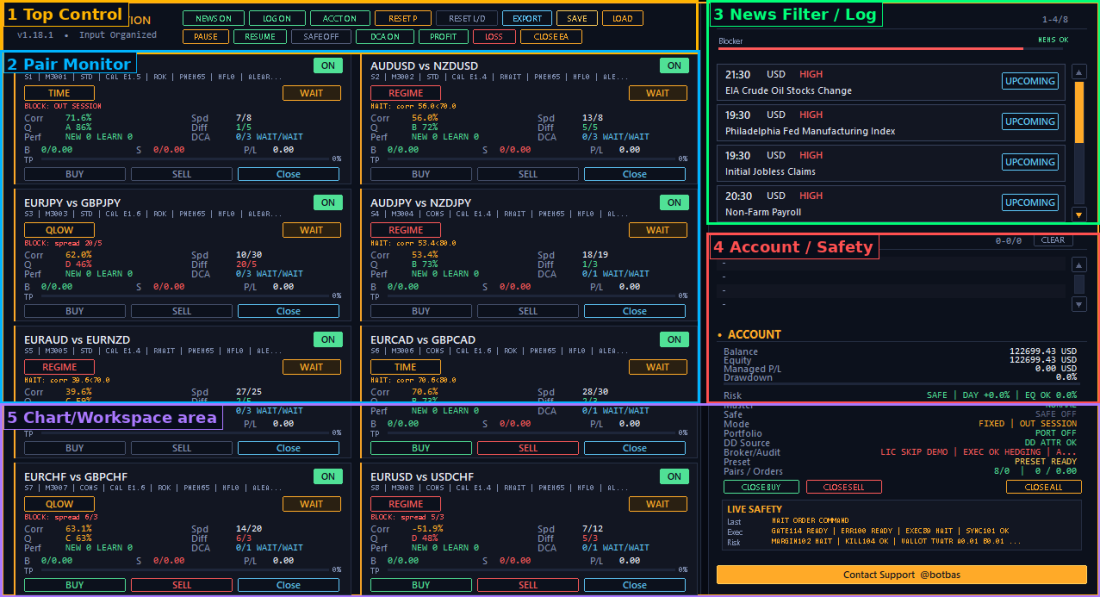Click the Balance value 122699.43 USD
The height and width of the screenshot is (597, 1100).
1042,351
